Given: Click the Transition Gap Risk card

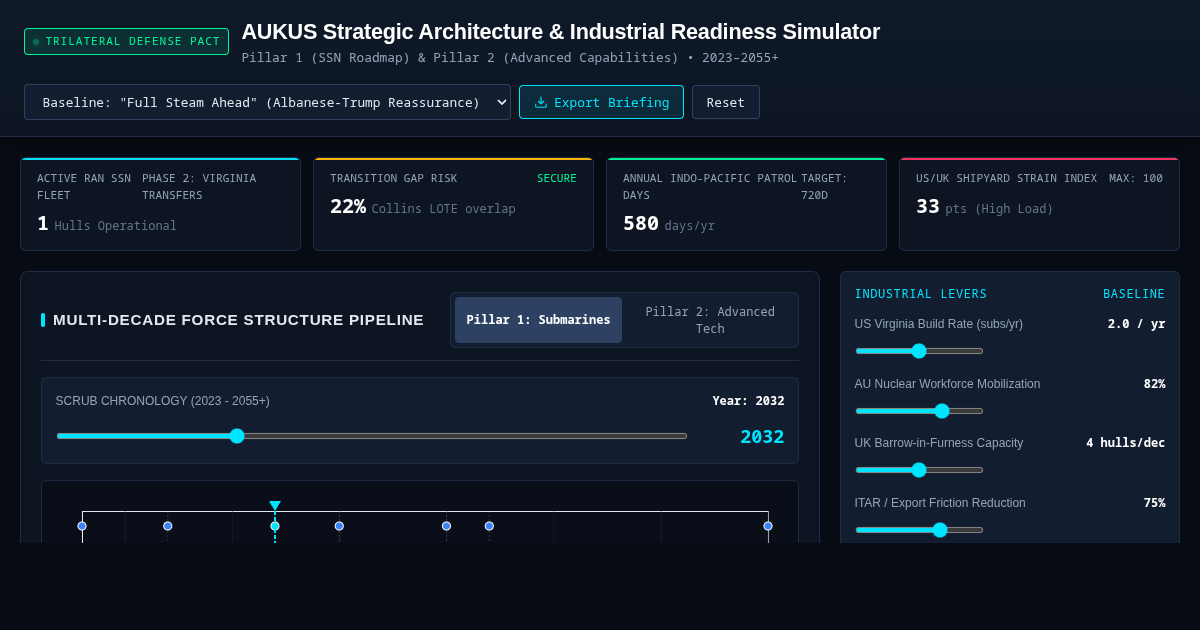Looking at the screenshot, I should [x=453, y=204].
